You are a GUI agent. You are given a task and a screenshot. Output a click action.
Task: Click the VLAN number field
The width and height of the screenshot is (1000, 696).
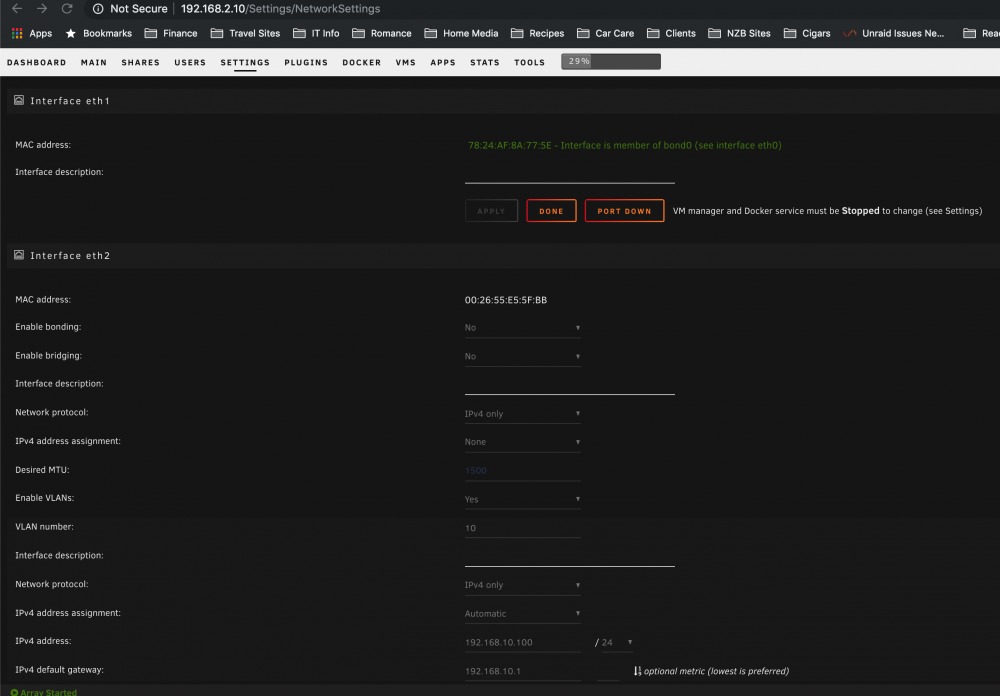[522, 528]
